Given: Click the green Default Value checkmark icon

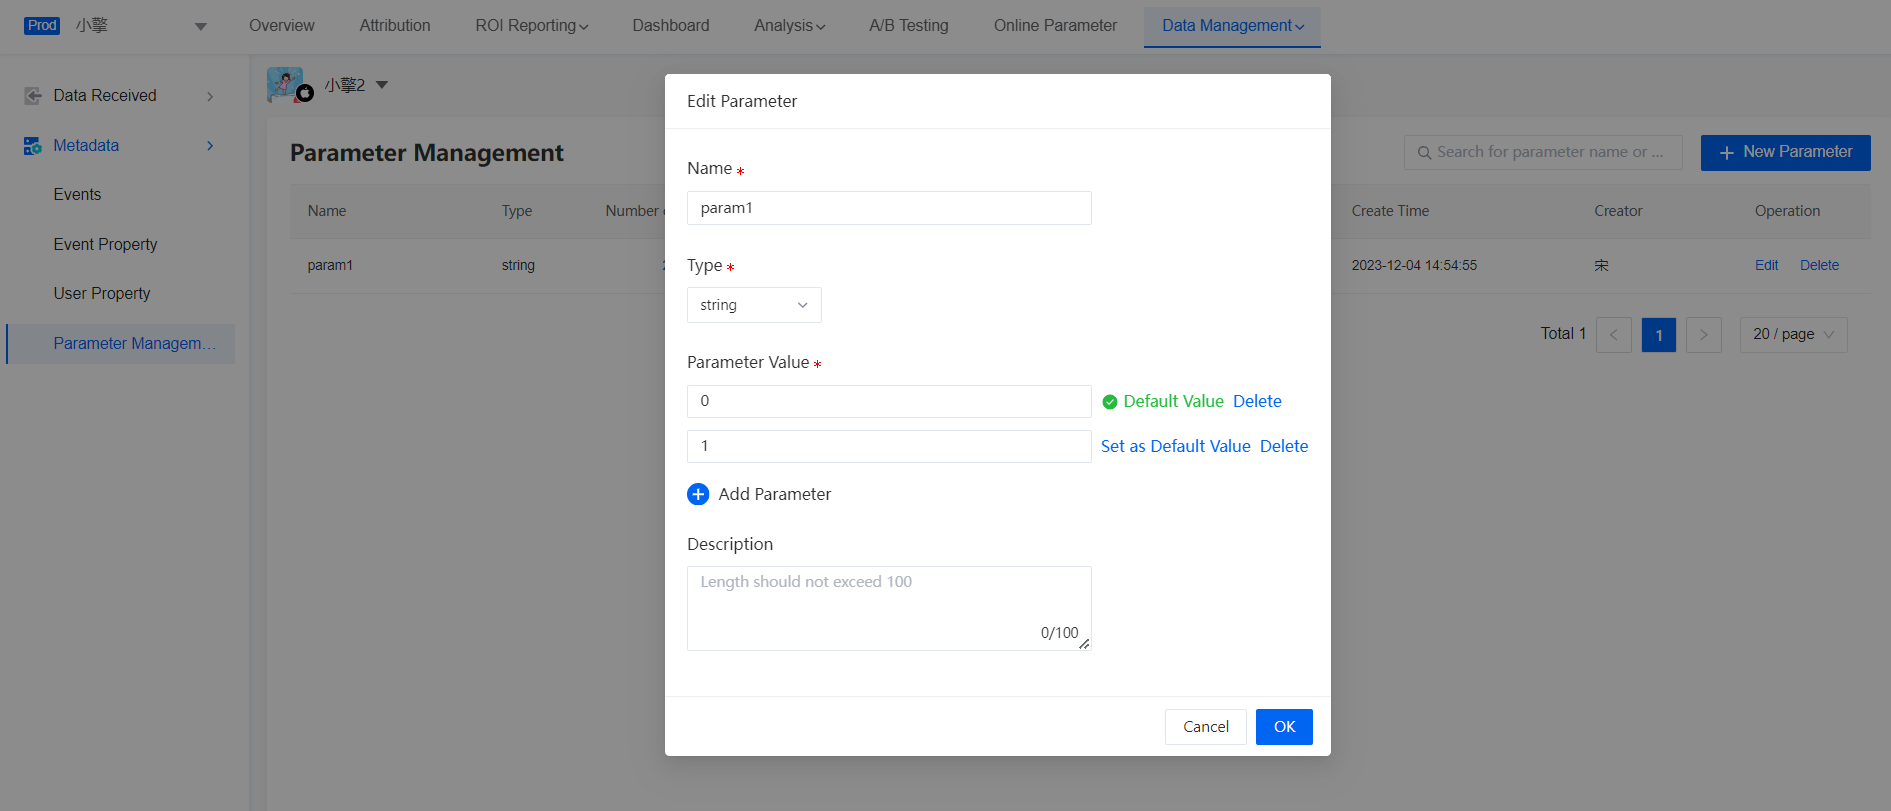Looking at the screenshot, I should click(1109, 402).
